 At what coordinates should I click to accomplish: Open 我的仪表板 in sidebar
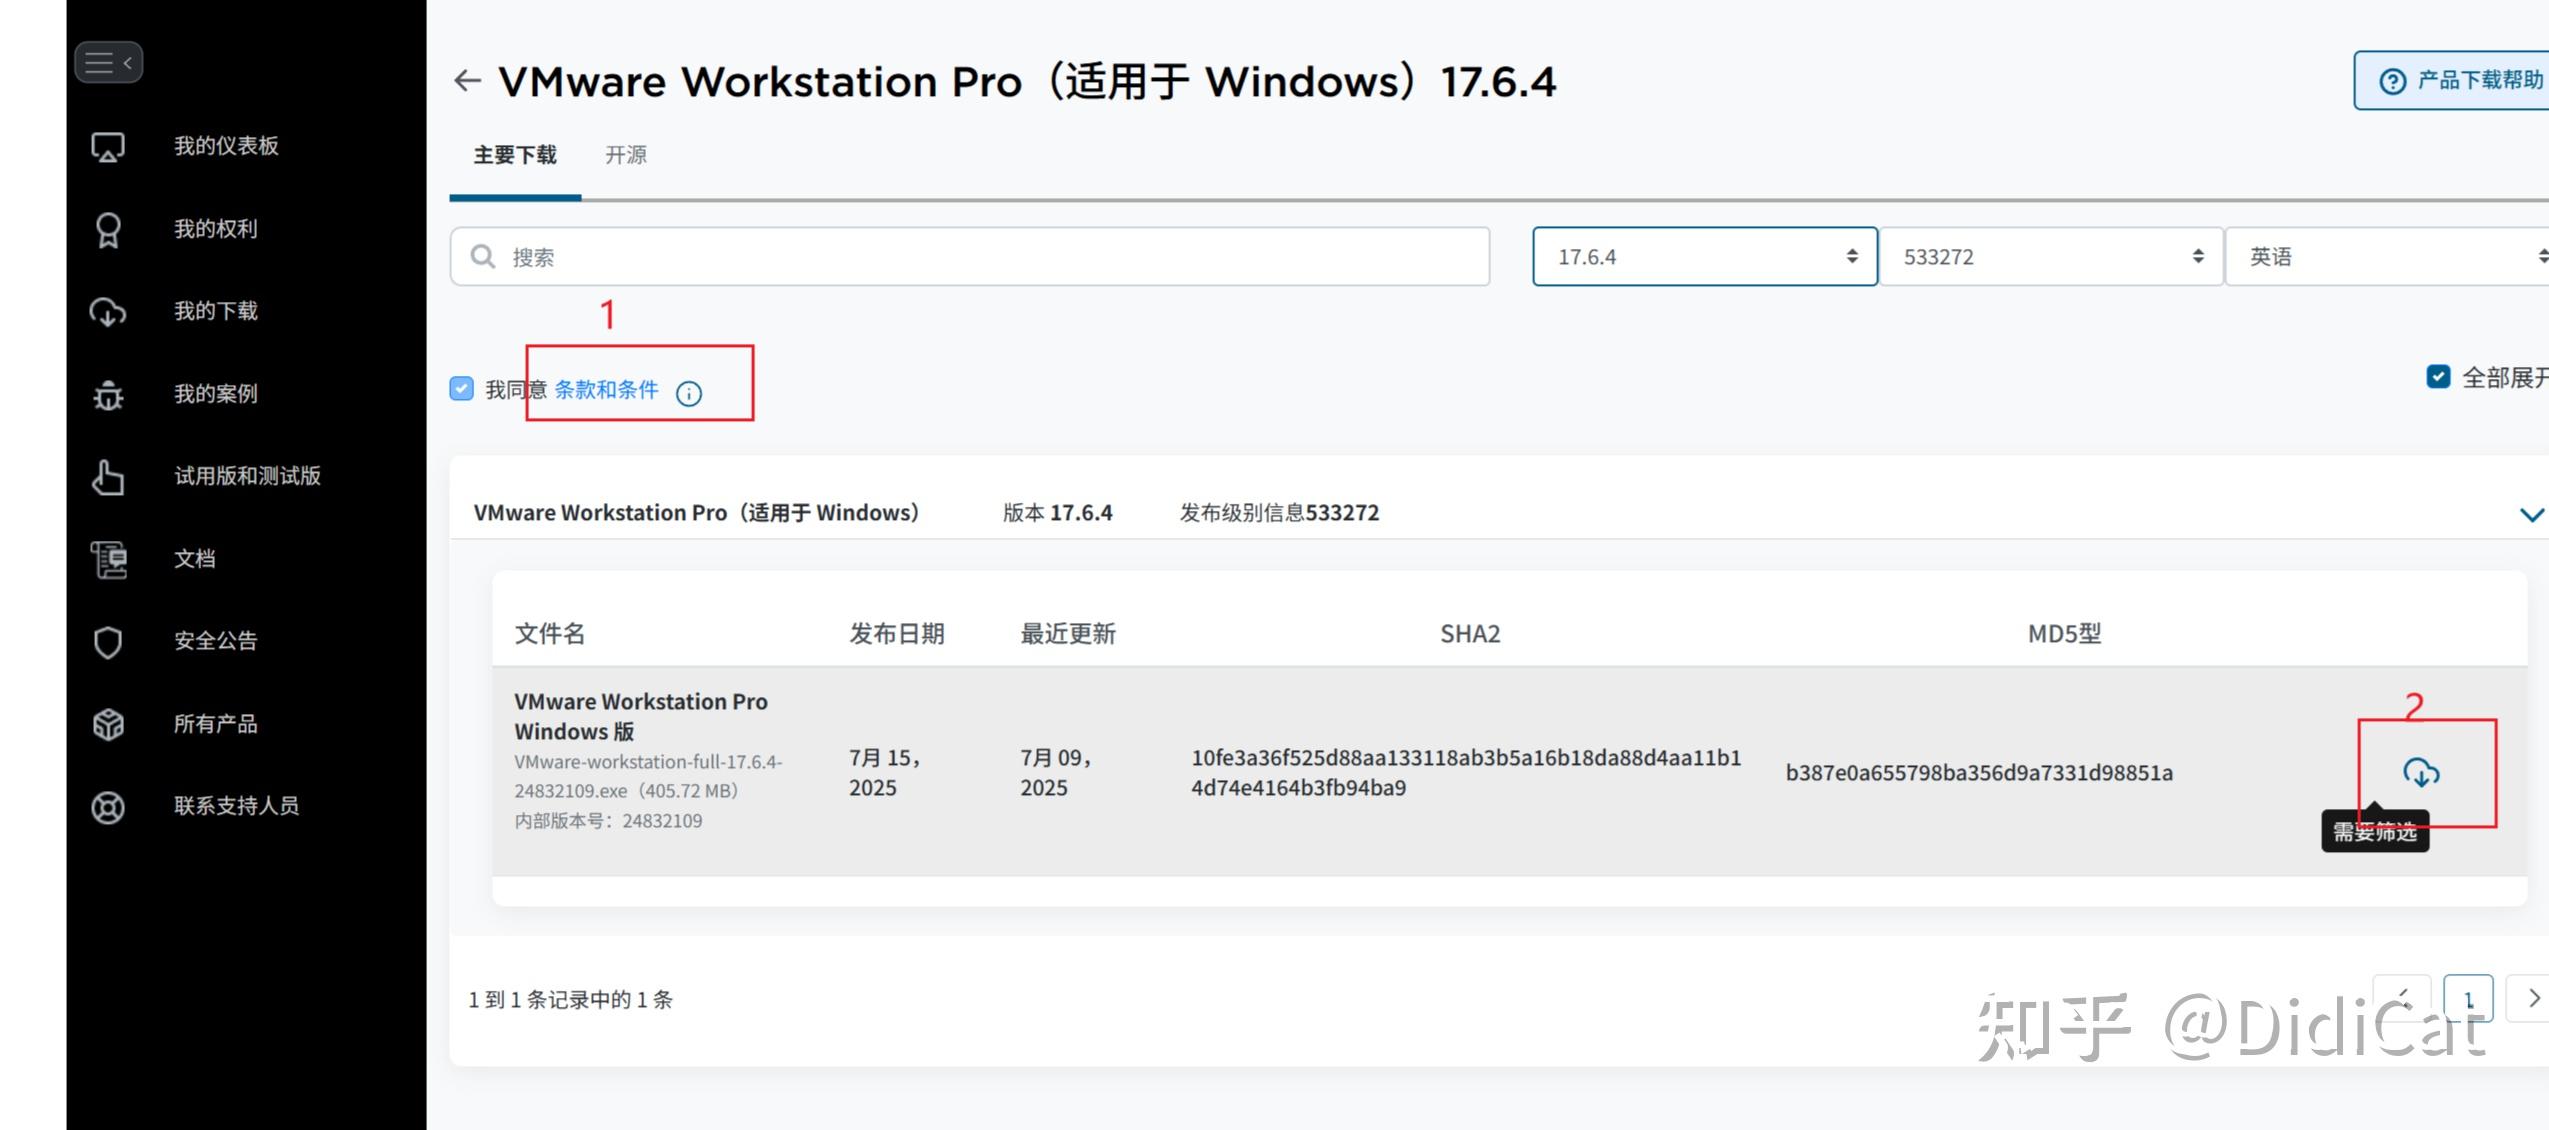226,146
